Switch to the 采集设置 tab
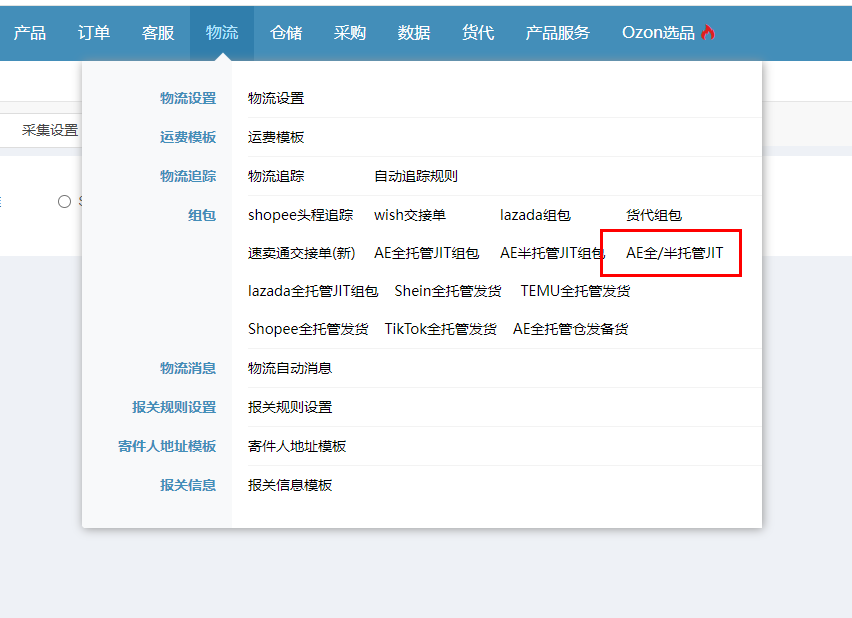Screen dimensions: 852x618 point(50,130)
